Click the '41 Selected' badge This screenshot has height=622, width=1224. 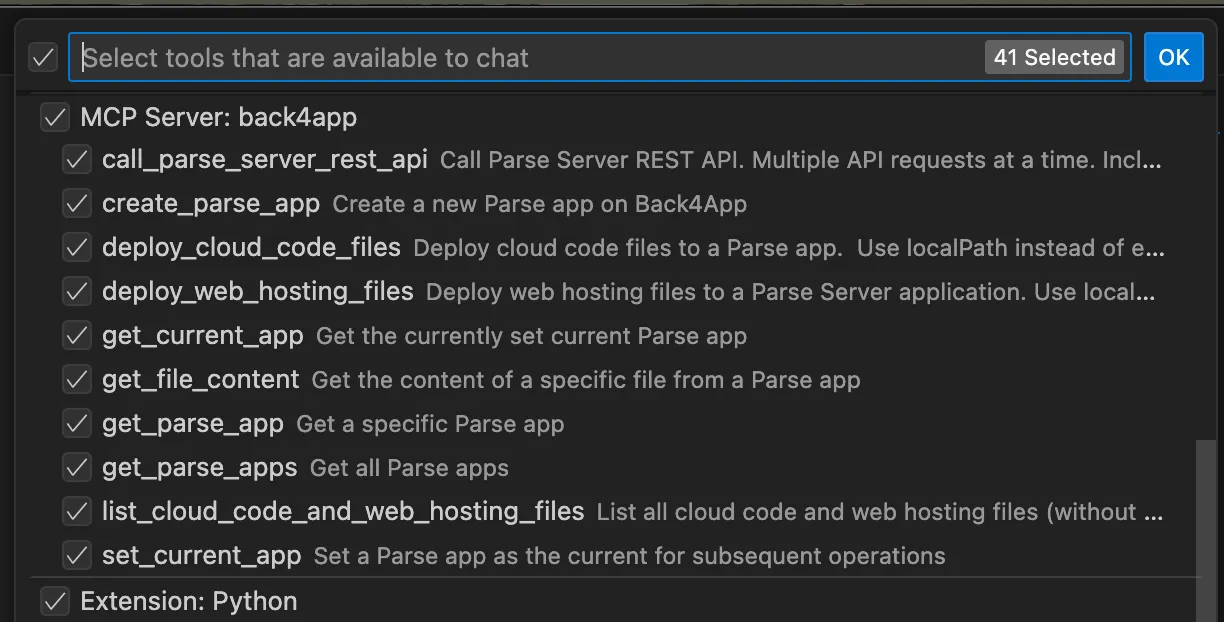click(1054, 57)
